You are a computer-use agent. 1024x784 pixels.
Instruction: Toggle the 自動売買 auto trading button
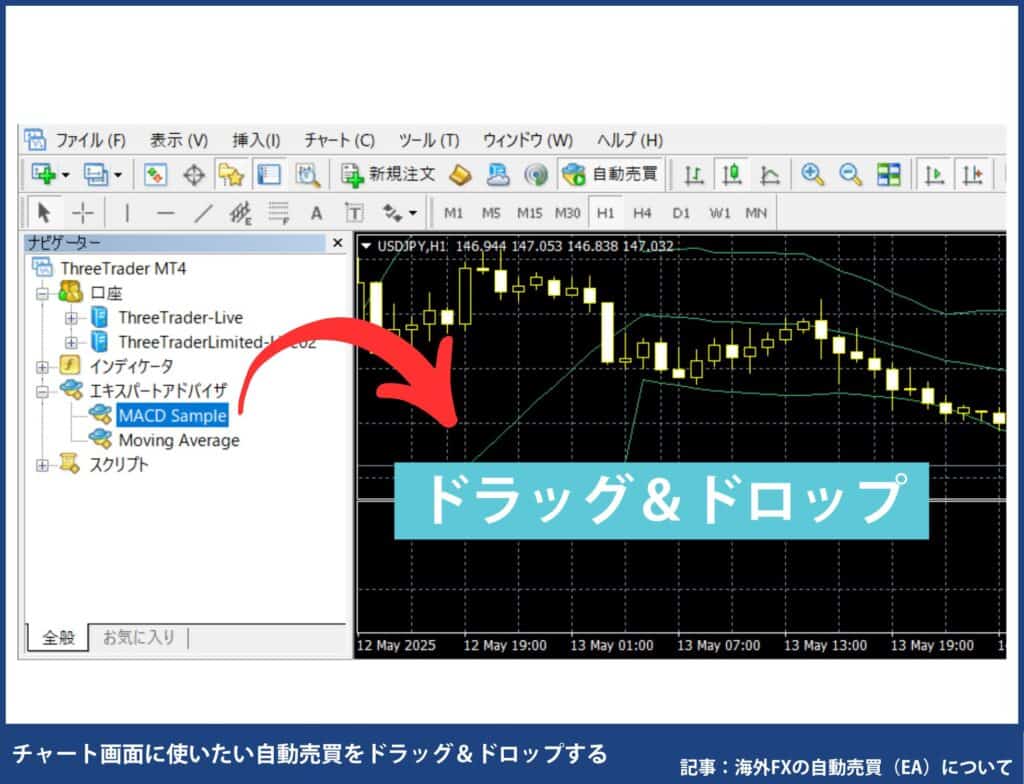[611, 175]
